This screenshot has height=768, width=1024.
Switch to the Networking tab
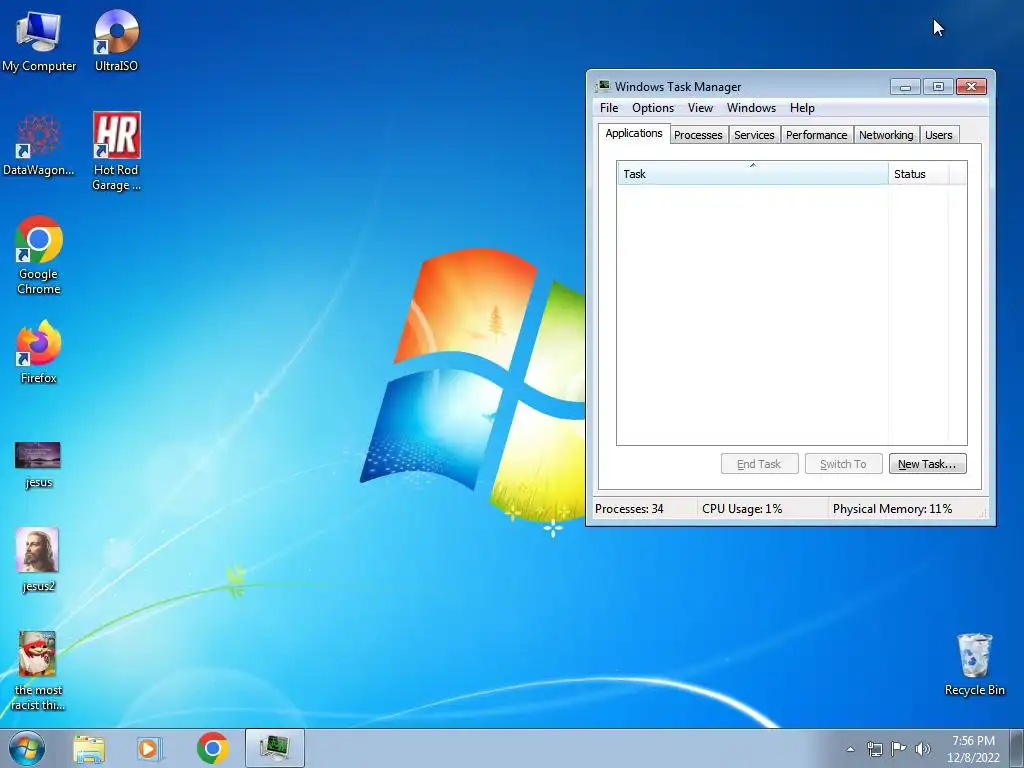pyautogui.click(x=886, y=135)
